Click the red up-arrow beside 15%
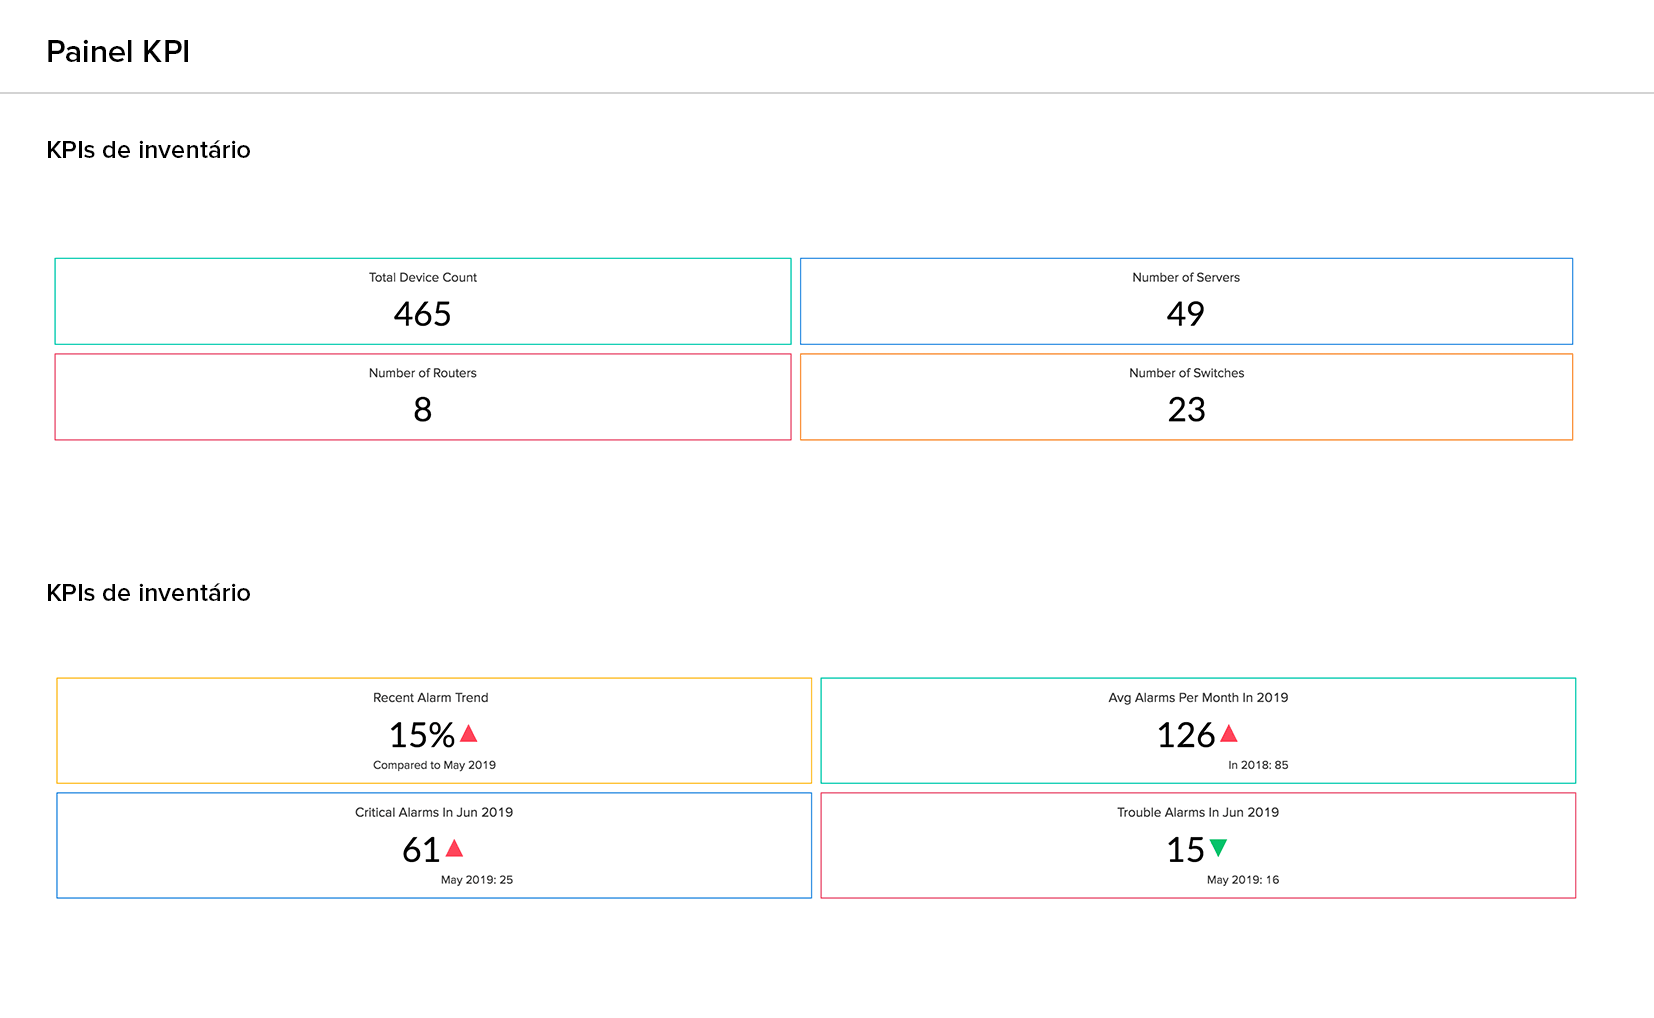Screen dimensions: 1654x1018 click(x=470, y=733)
